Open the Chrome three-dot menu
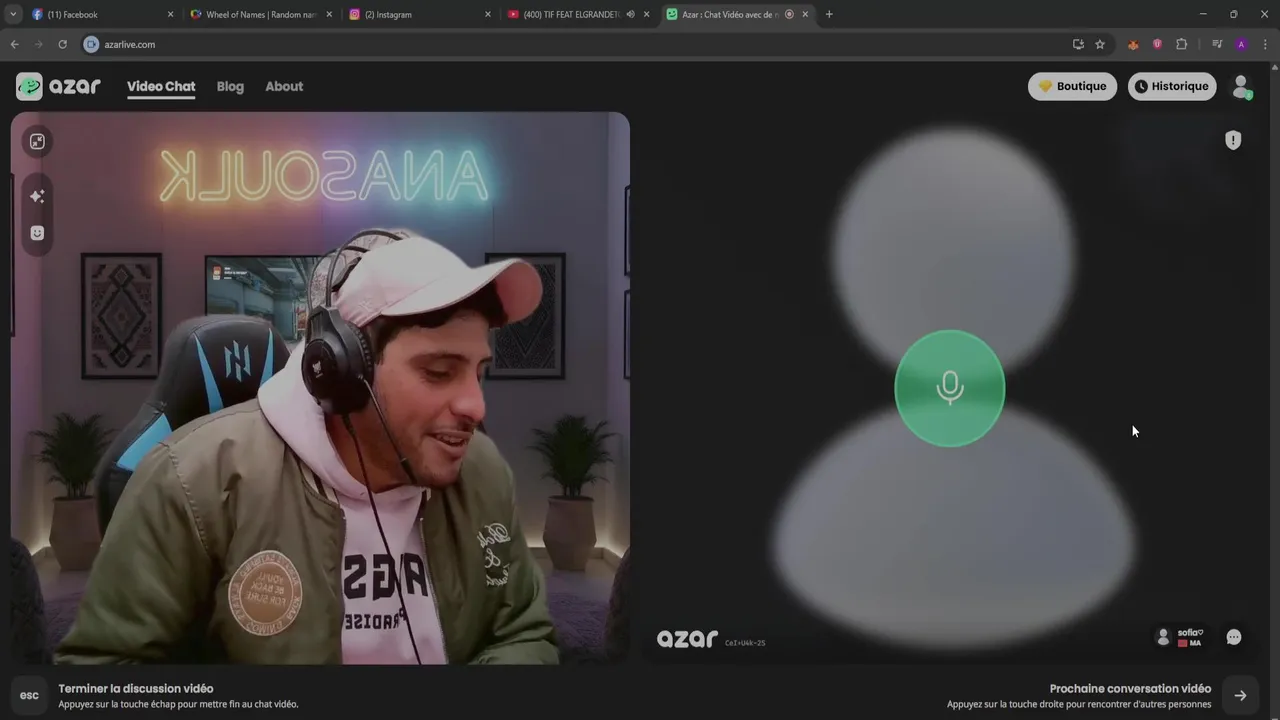 click(1265, 44)
